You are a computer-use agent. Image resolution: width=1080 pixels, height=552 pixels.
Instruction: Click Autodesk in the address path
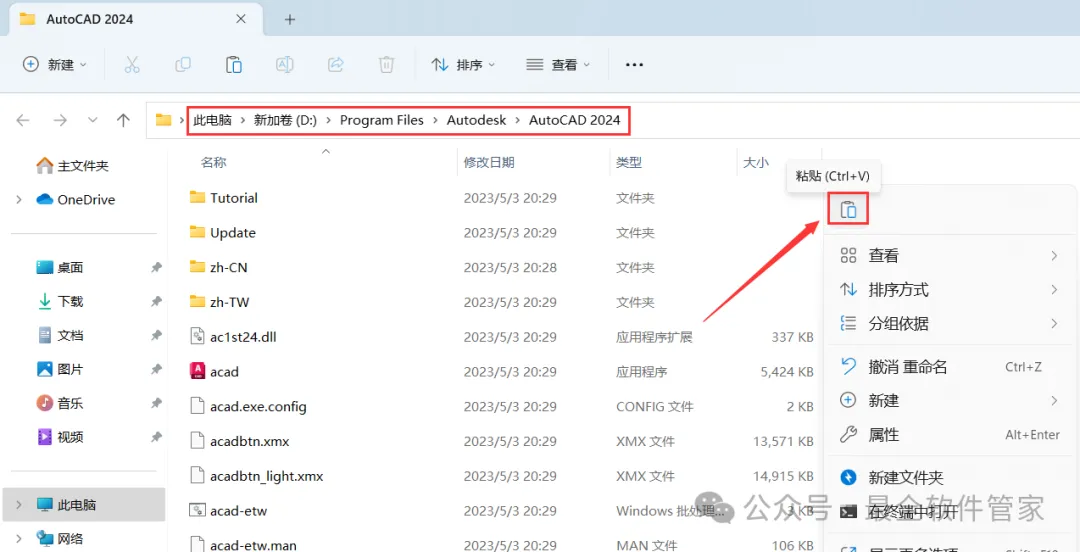pos(477,121)
